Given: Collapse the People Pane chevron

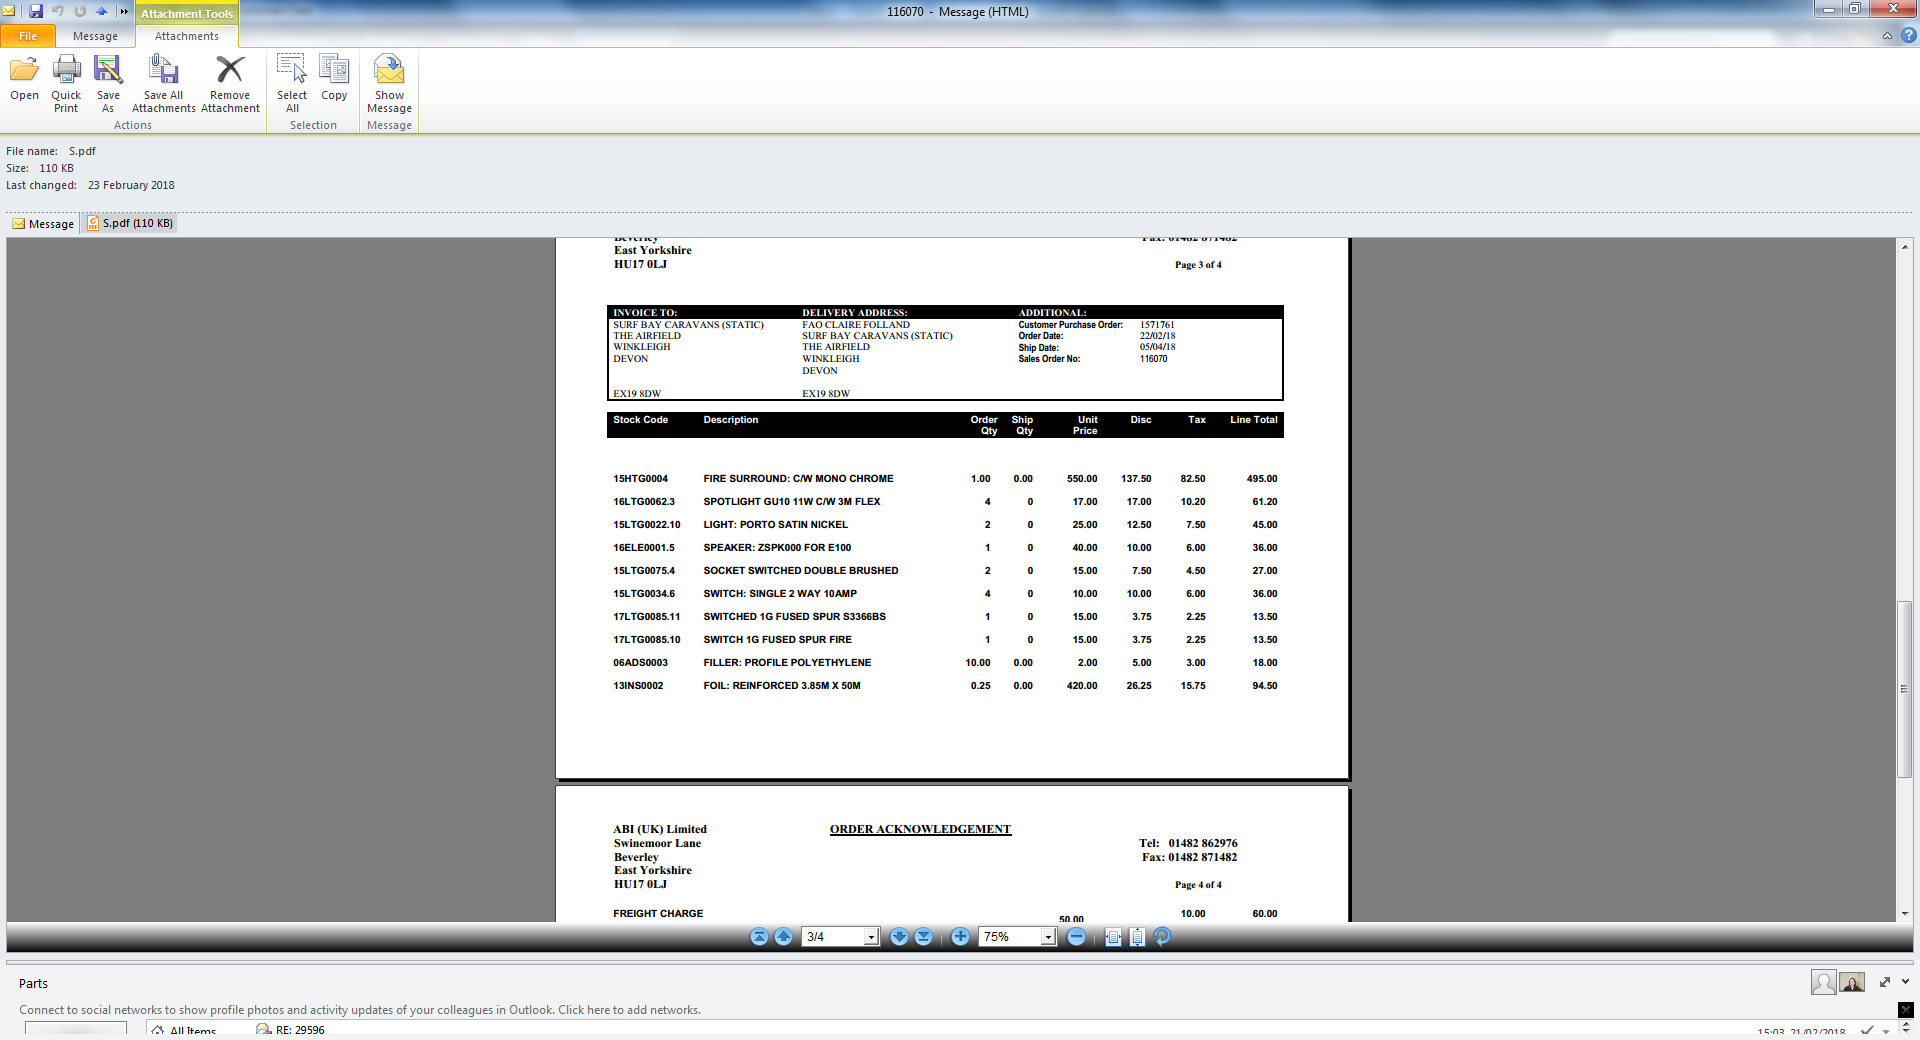Looking at the screenshot, I should pyautogui.click(x=1906, y=982).
